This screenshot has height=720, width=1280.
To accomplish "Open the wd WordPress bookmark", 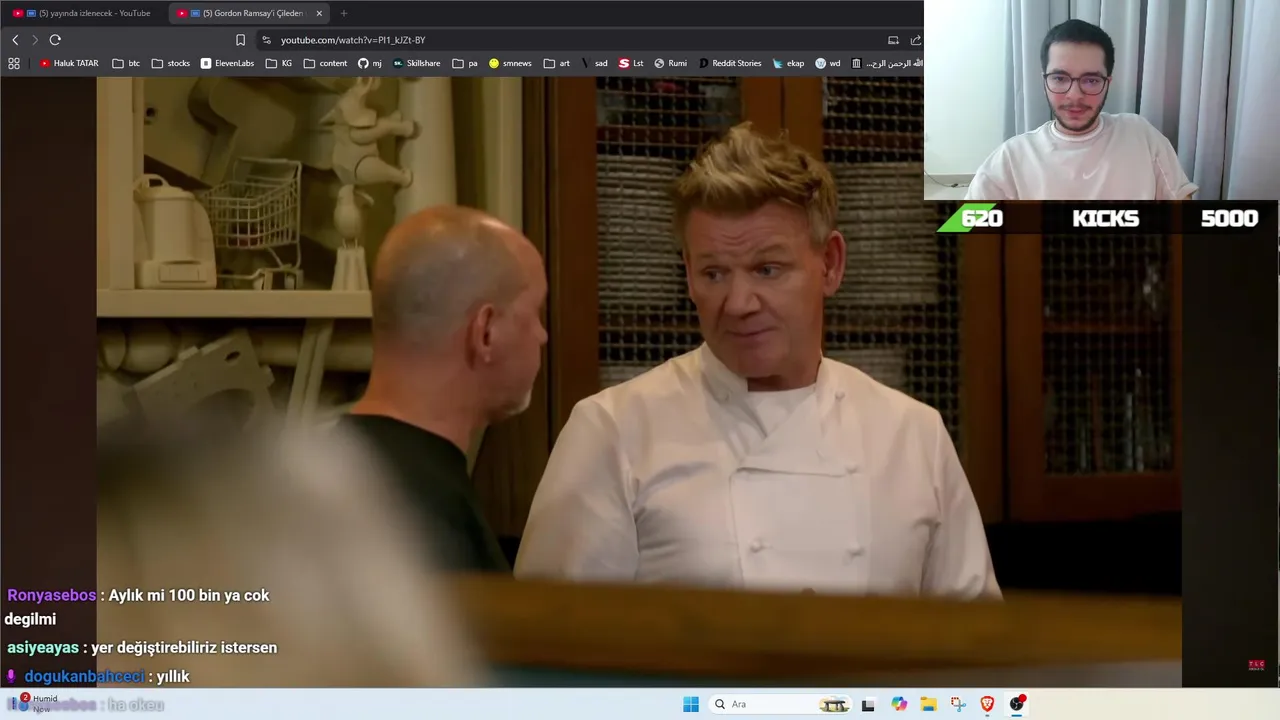I will pos(828,63).
